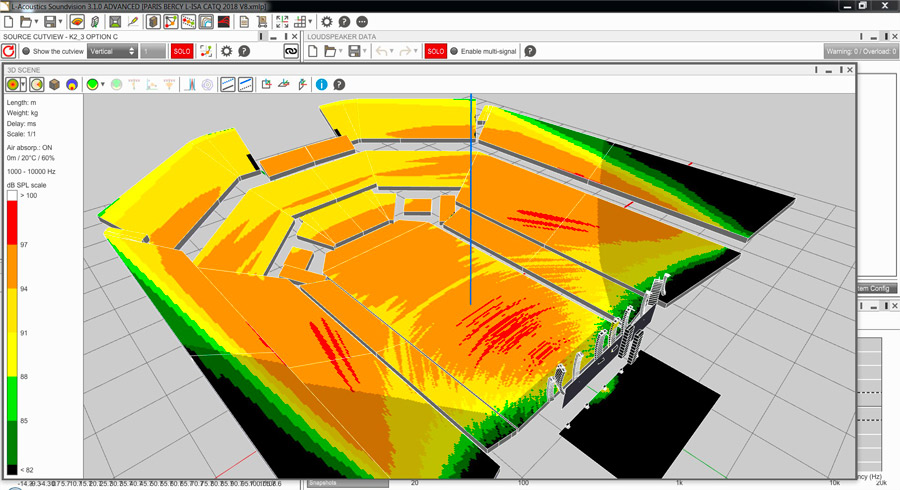Open help from main toolbar
This screenshot has width=900, height=490.
pyautogui.click(x=344, y=22)
